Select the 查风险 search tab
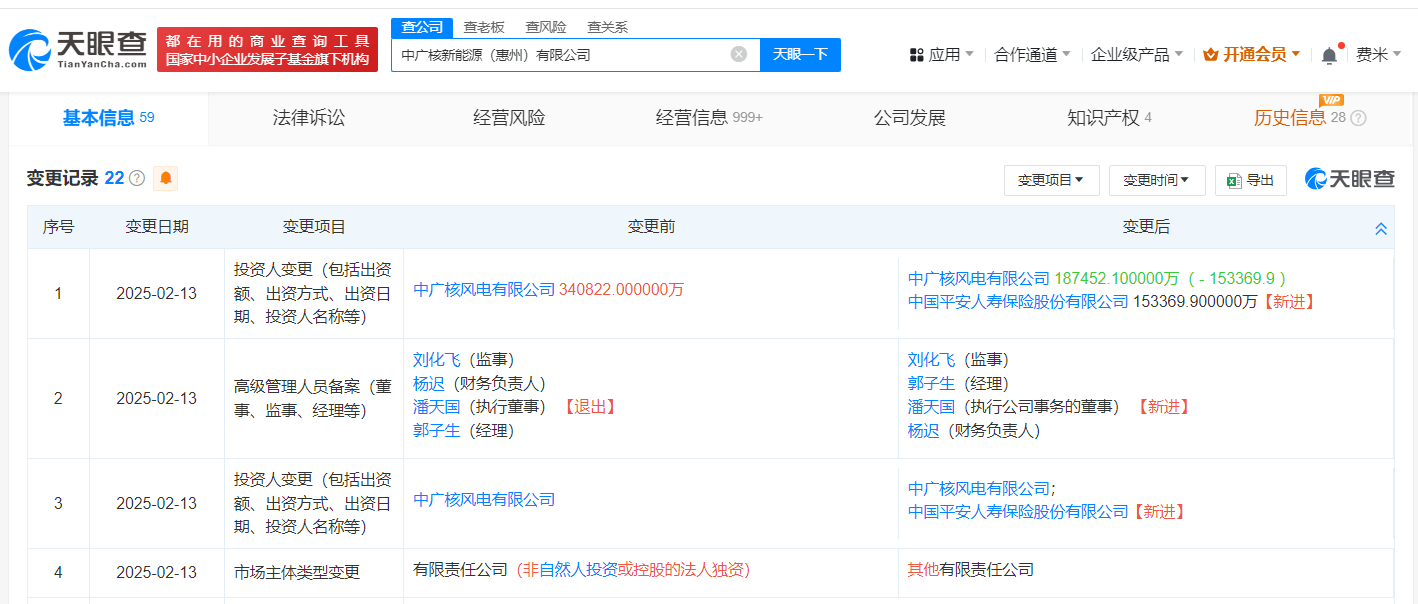This screenshot has width=1418, height=604. pos(545,28)
